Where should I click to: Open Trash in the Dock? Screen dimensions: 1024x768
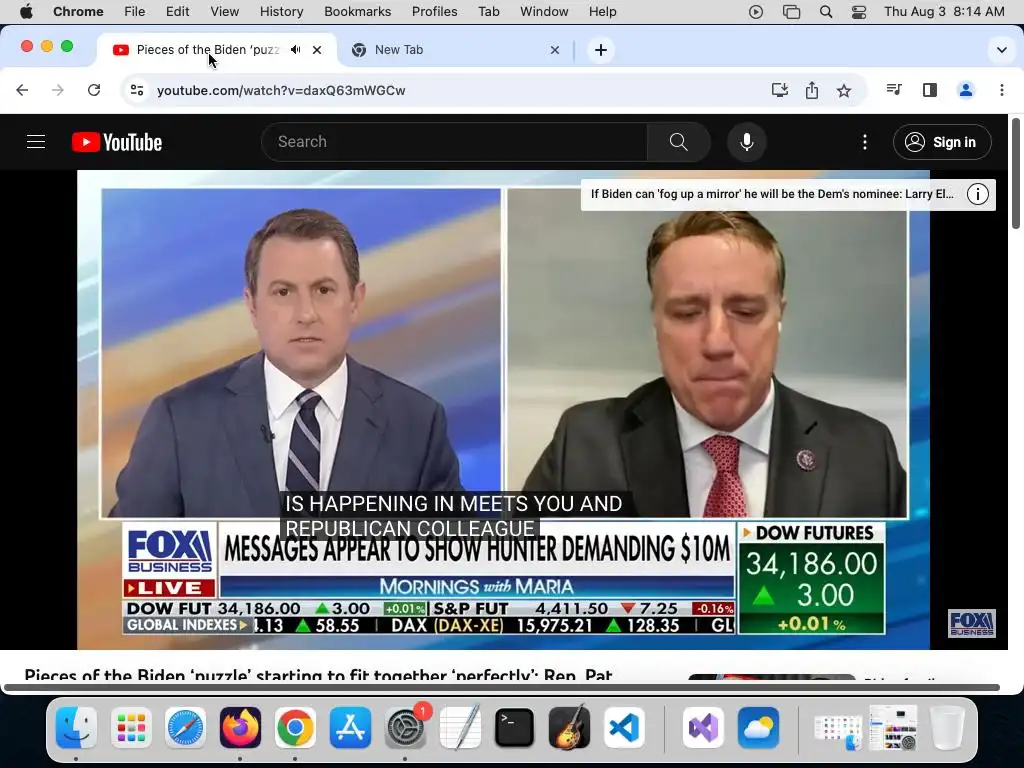click(x=948, y=727)
